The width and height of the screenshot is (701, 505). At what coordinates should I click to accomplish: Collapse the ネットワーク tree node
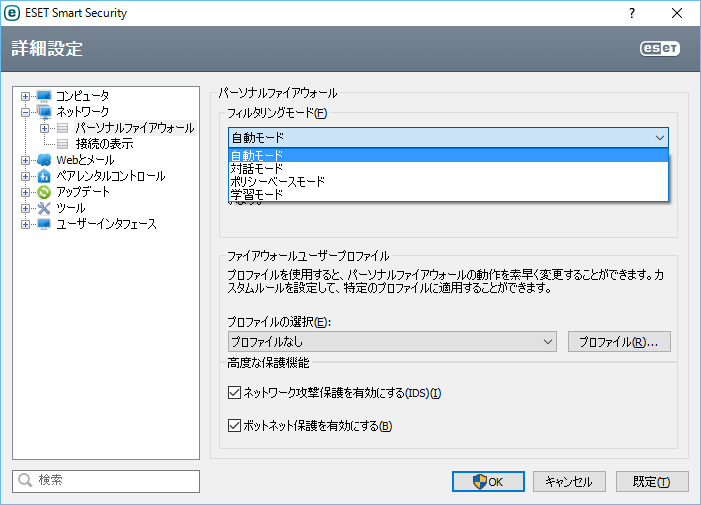click(x=25, y=112)
